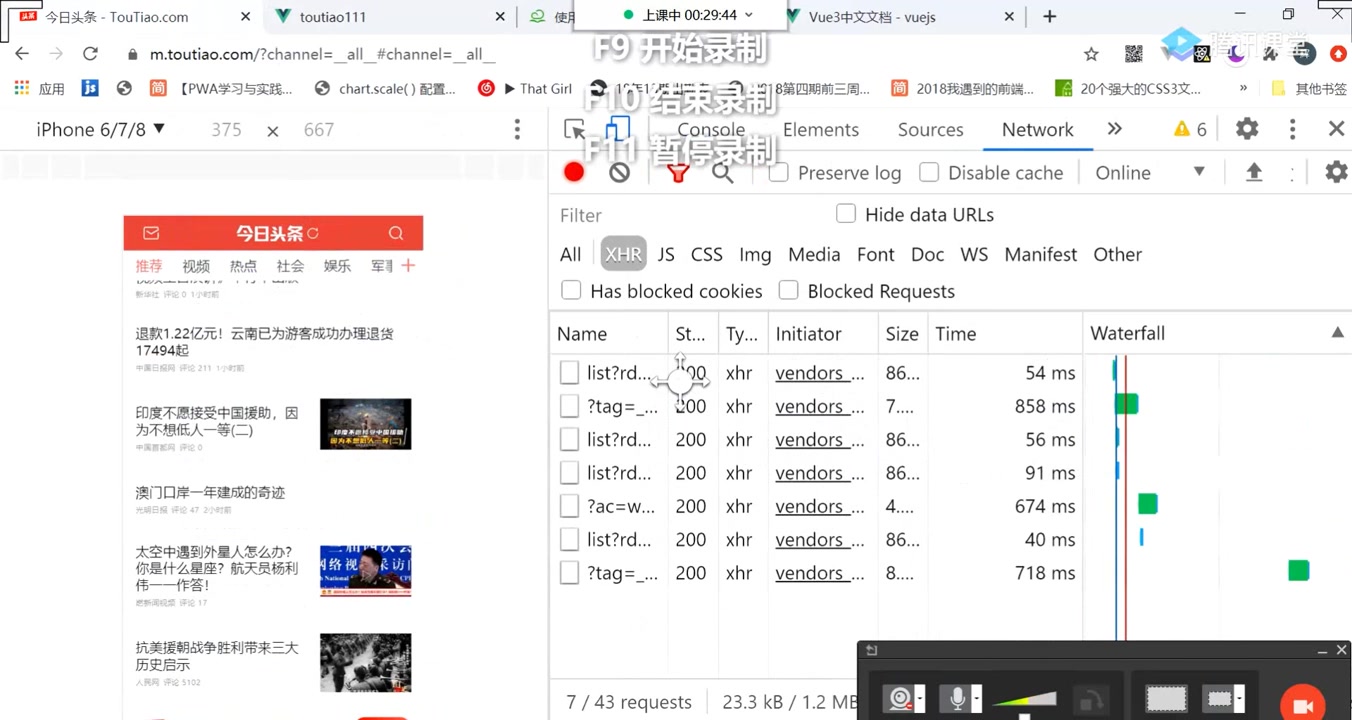The height and width of the screenshot is (720, 1352).
Task: Tick checkbox for first list?rd... request row
Action: tap(569, 373)
